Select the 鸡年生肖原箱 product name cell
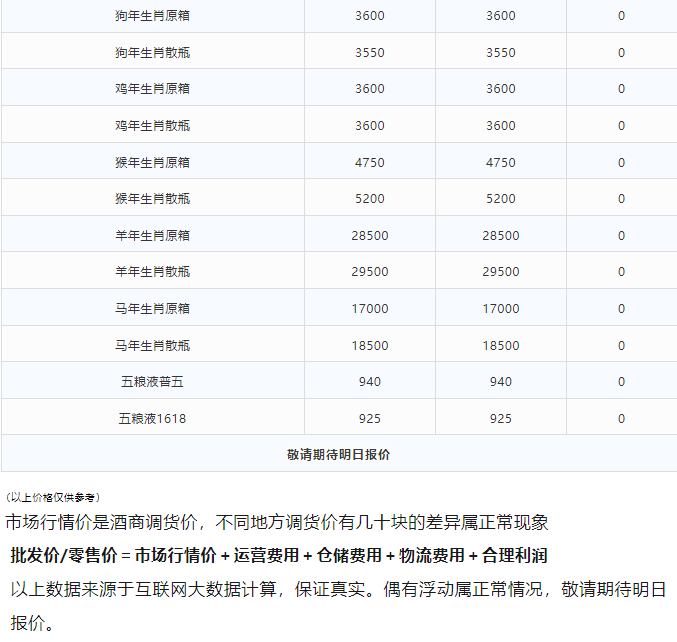The width and height of the screenshot is (677, 642). pos(152,89)
